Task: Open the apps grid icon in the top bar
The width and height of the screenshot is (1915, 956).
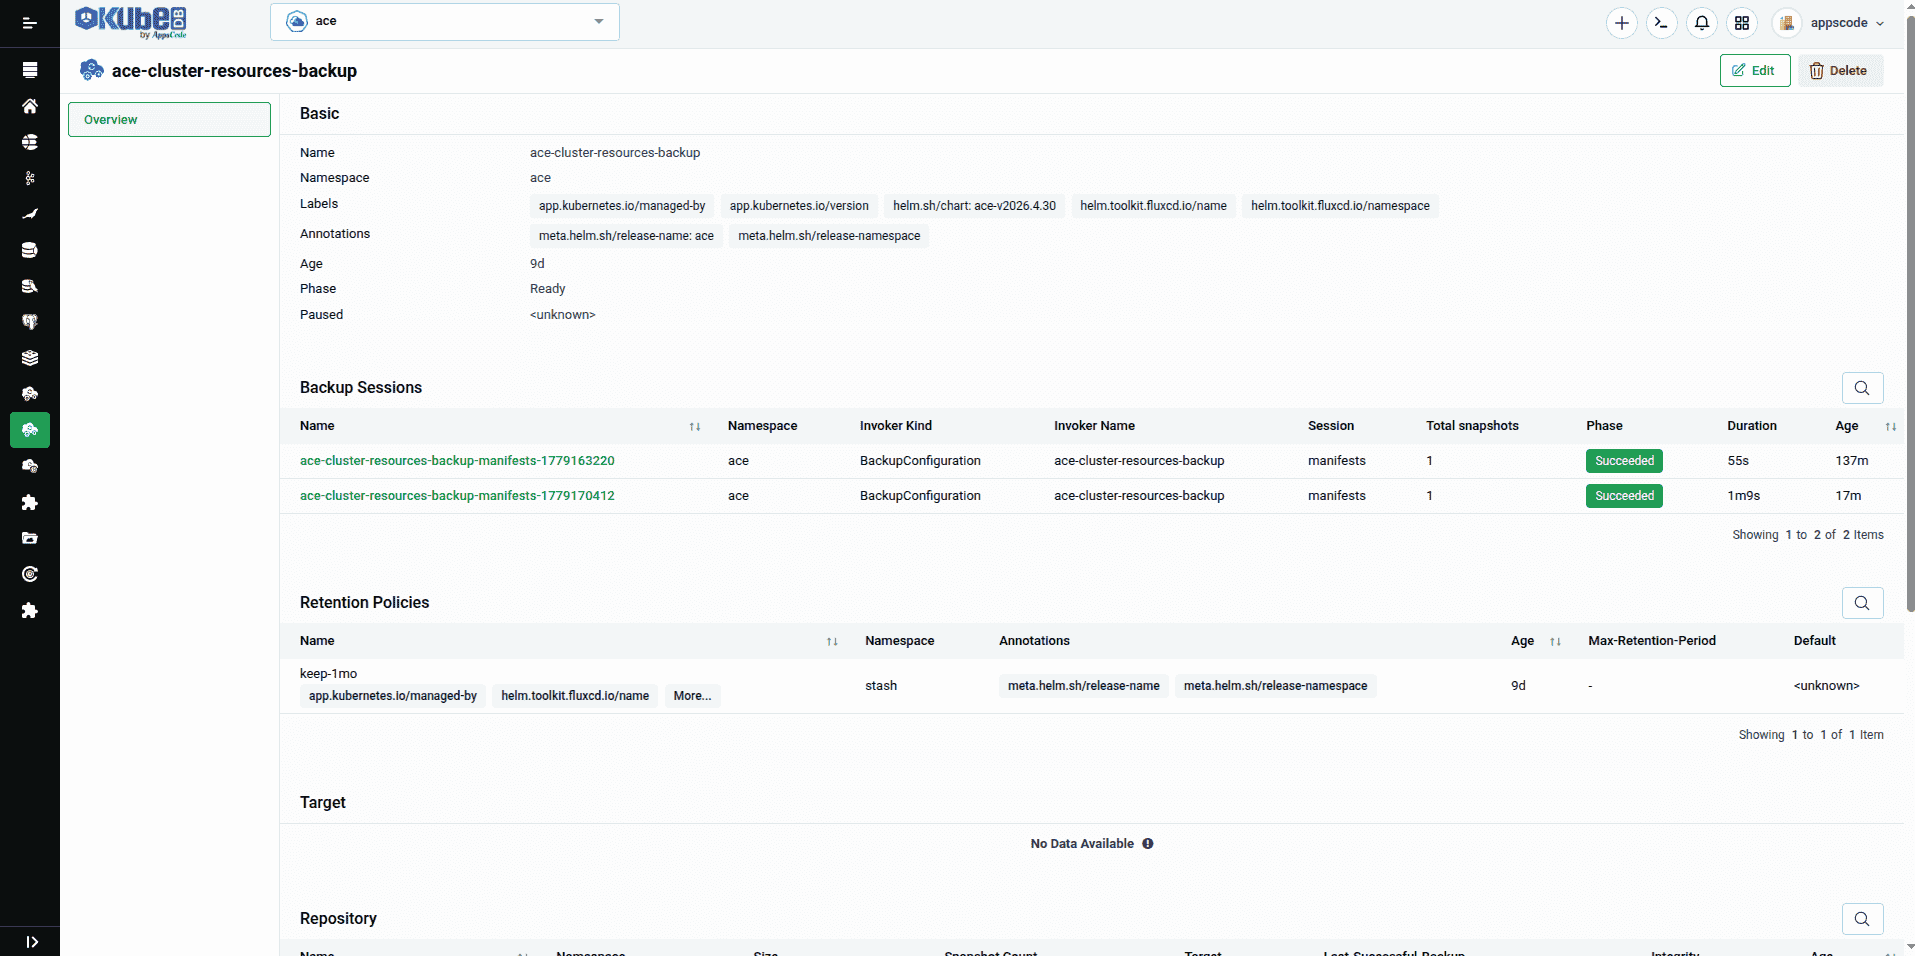Action: pos(1742,23)
